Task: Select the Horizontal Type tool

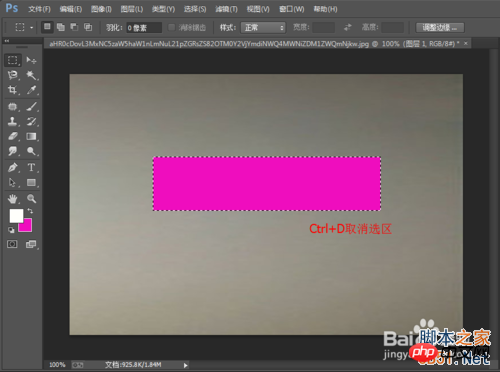Action: click(31, 167)
